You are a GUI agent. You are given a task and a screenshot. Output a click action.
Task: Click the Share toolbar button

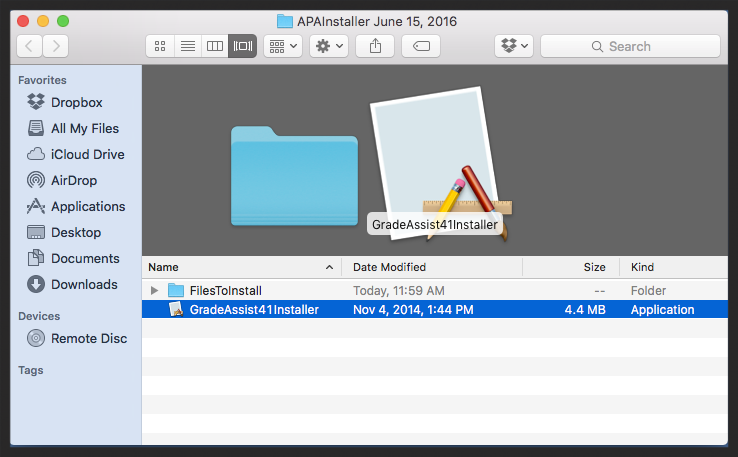pyautogui.click(x=375, y=46)
